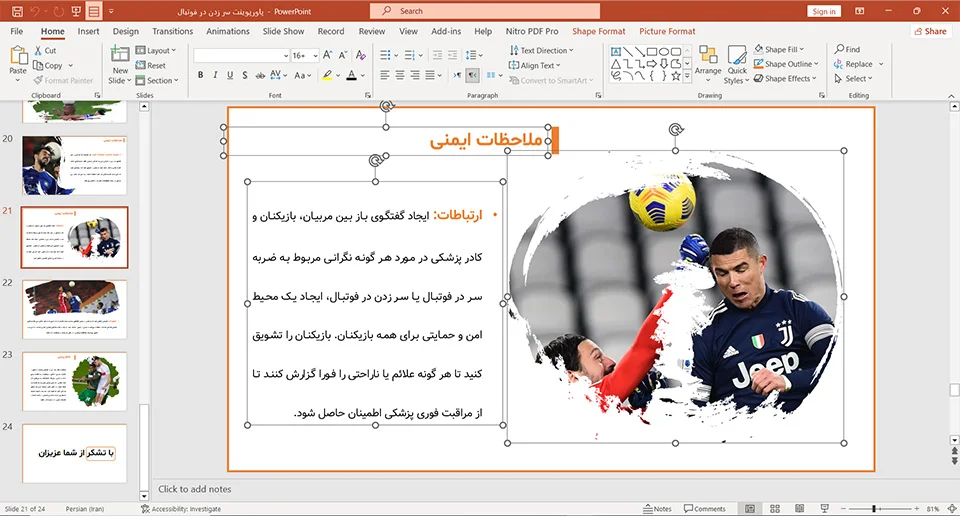Viewport: 960px width, 516px height.
Task: Click to add notes area
Action: tap(195, 489)
